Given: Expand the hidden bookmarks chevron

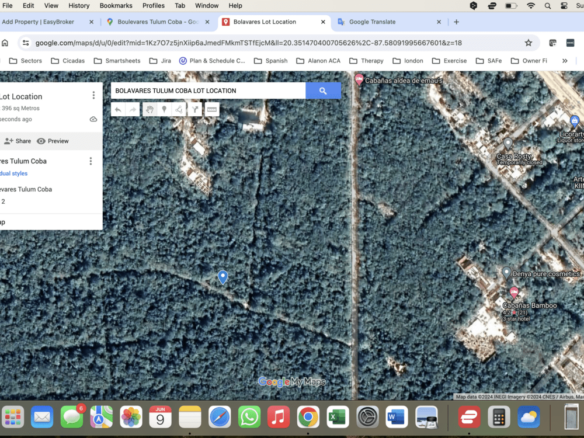Looking at the screenshot, I should tap(565, 60).
